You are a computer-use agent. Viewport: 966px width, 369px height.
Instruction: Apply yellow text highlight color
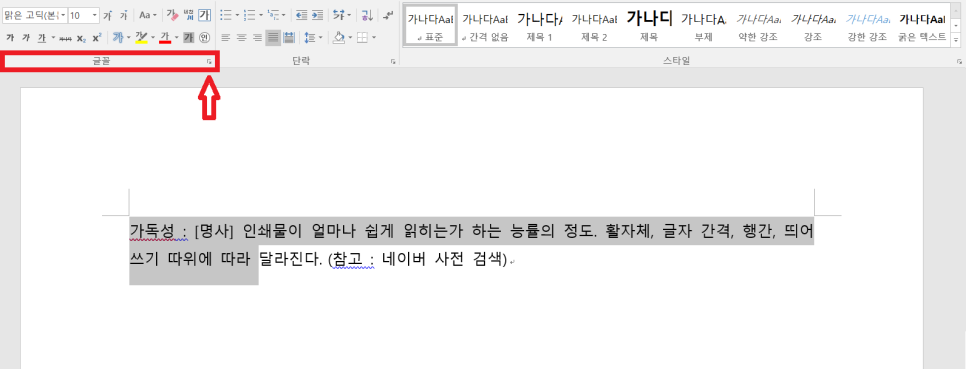[141, 38]
